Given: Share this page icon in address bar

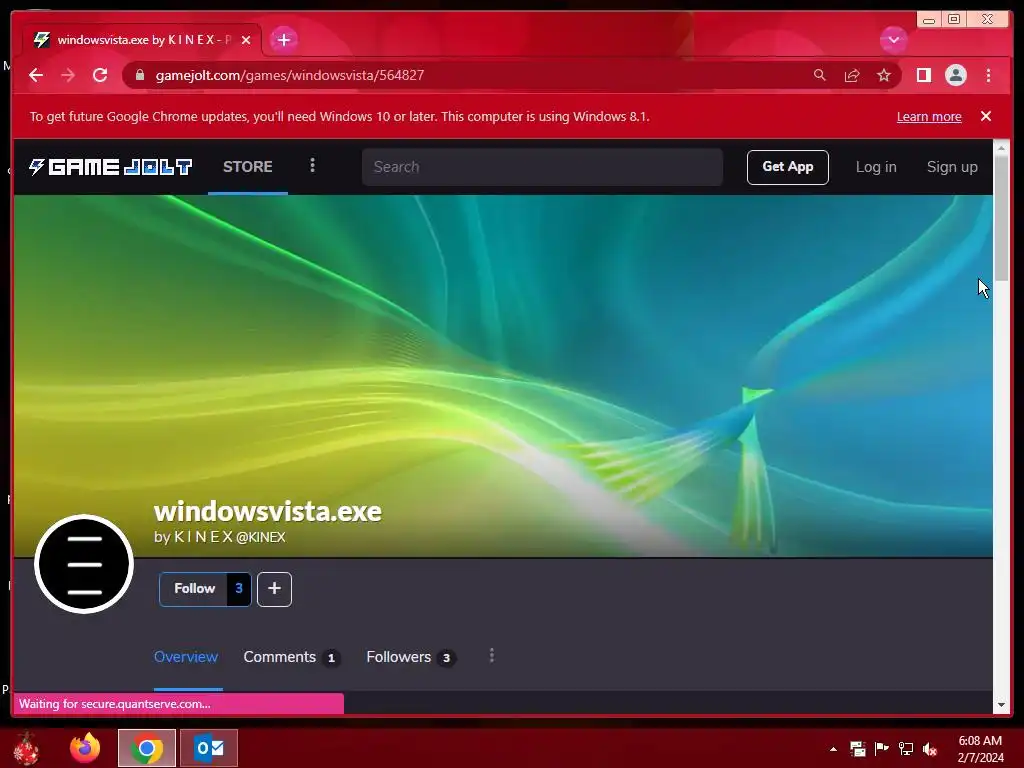Looking at the screenshot, I should (852, 75).
